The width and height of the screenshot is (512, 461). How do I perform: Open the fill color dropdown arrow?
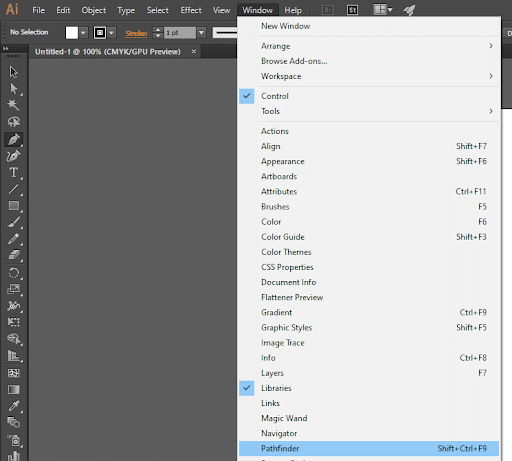[83, 33]
